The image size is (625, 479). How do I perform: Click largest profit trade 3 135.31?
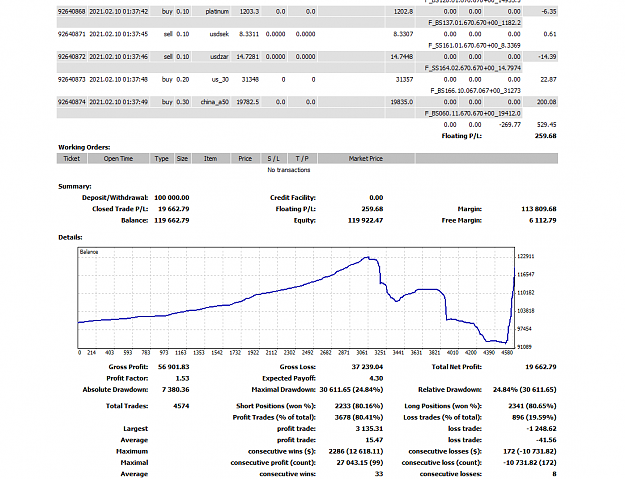click(369, 429)
